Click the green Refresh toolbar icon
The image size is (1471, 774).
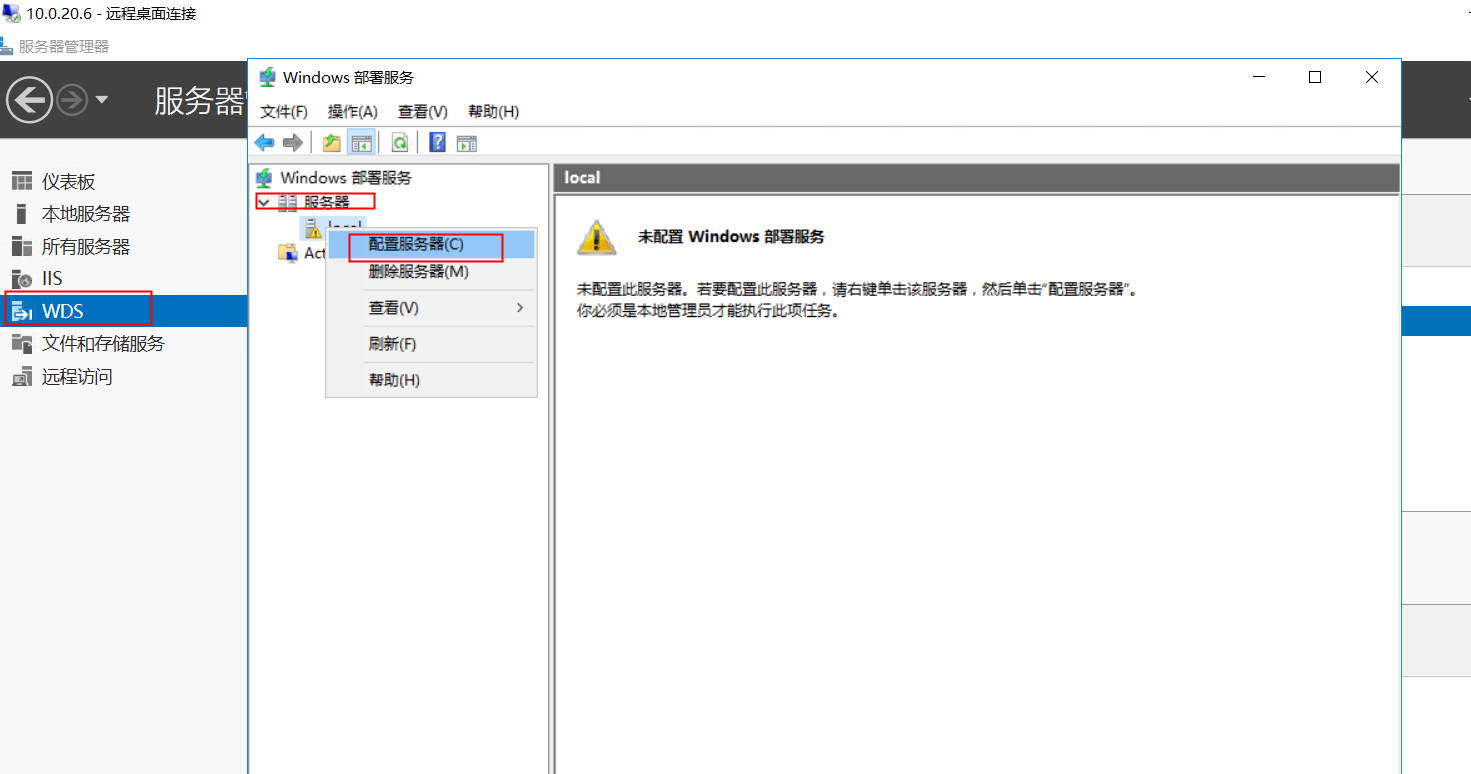pyautogui.click(x=400, y=143)
